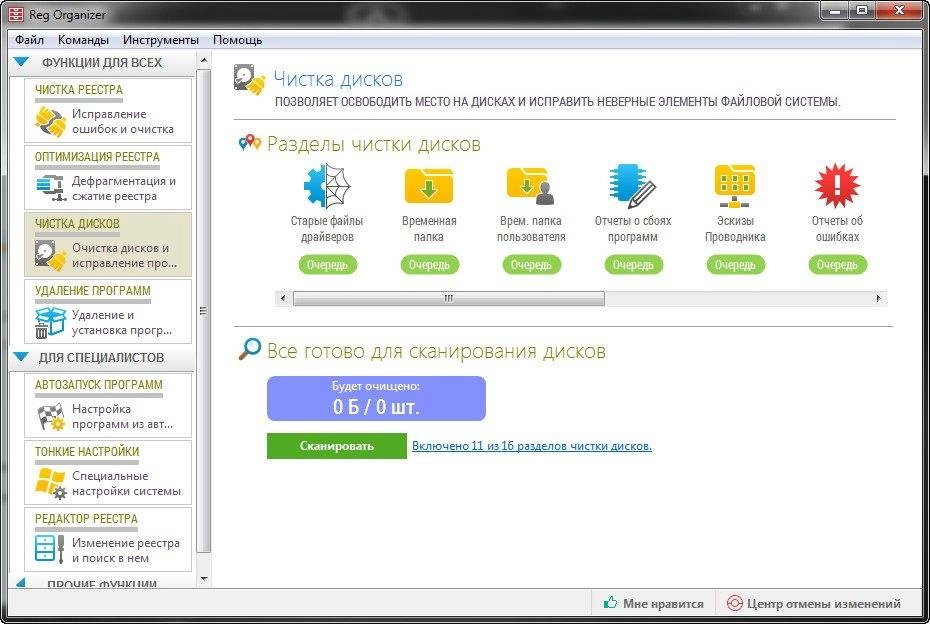Toggle Очередь under Эскизы Проводника
Image resolution: width=930 pixels, height=624 pixels.
[x=735, y=265]
